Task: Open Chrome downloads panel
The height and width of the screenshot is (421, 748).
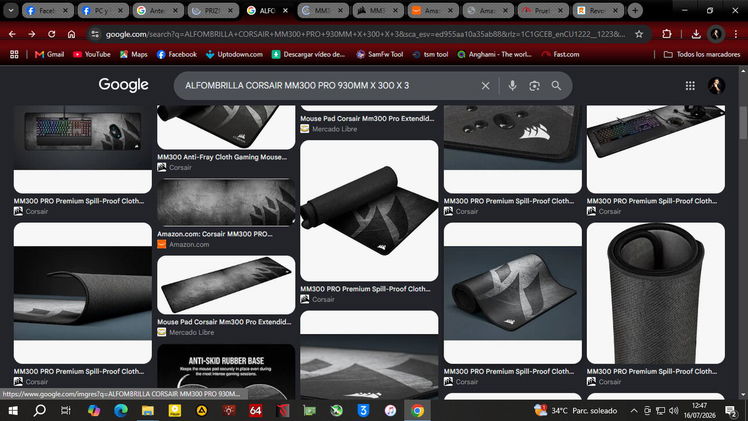Action: [696, 34]
